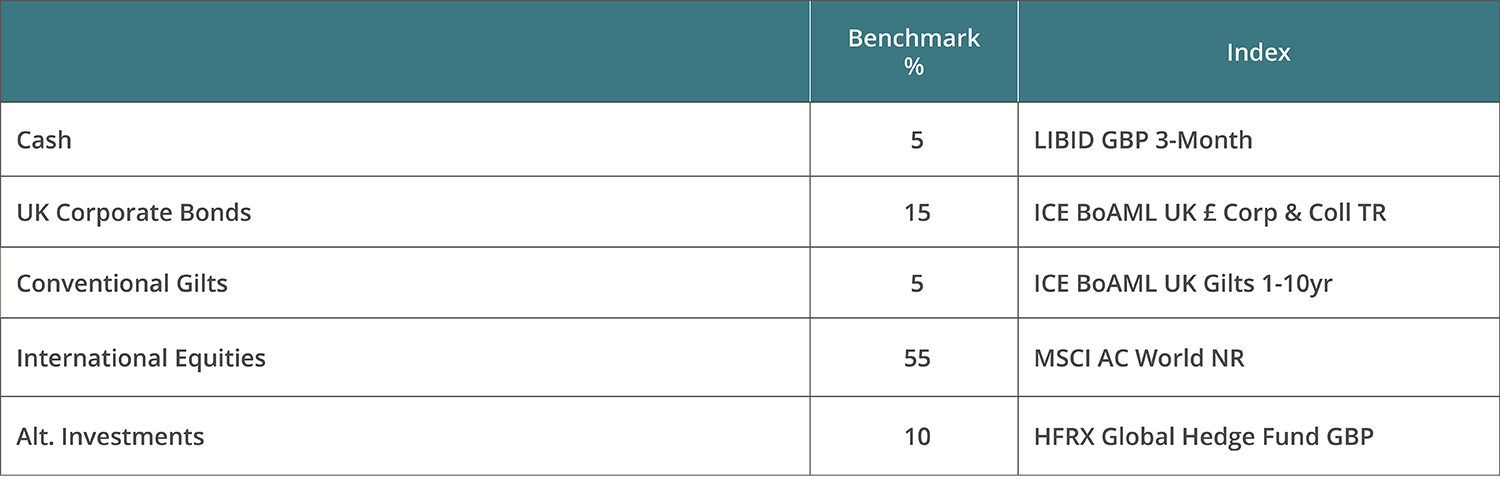
Task: Select the International Equities label
Action: pyautogui.click(x=141, y=358)
